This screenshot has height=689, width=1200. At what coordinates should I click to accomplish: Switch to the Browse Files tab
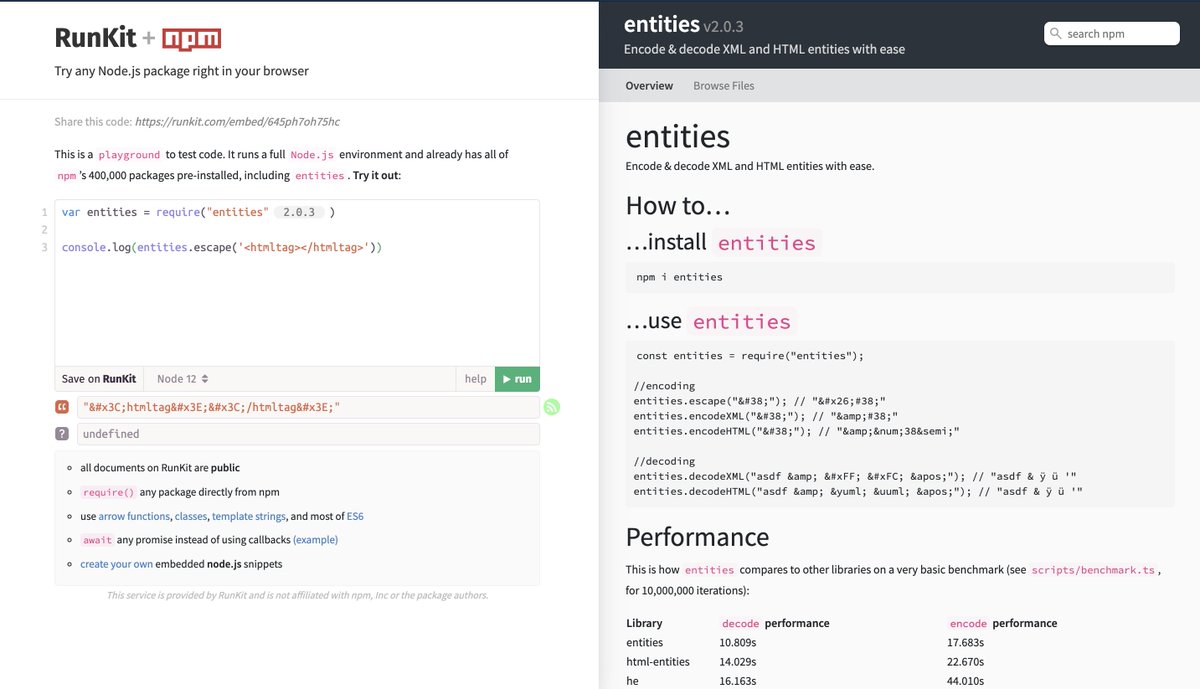724,86
